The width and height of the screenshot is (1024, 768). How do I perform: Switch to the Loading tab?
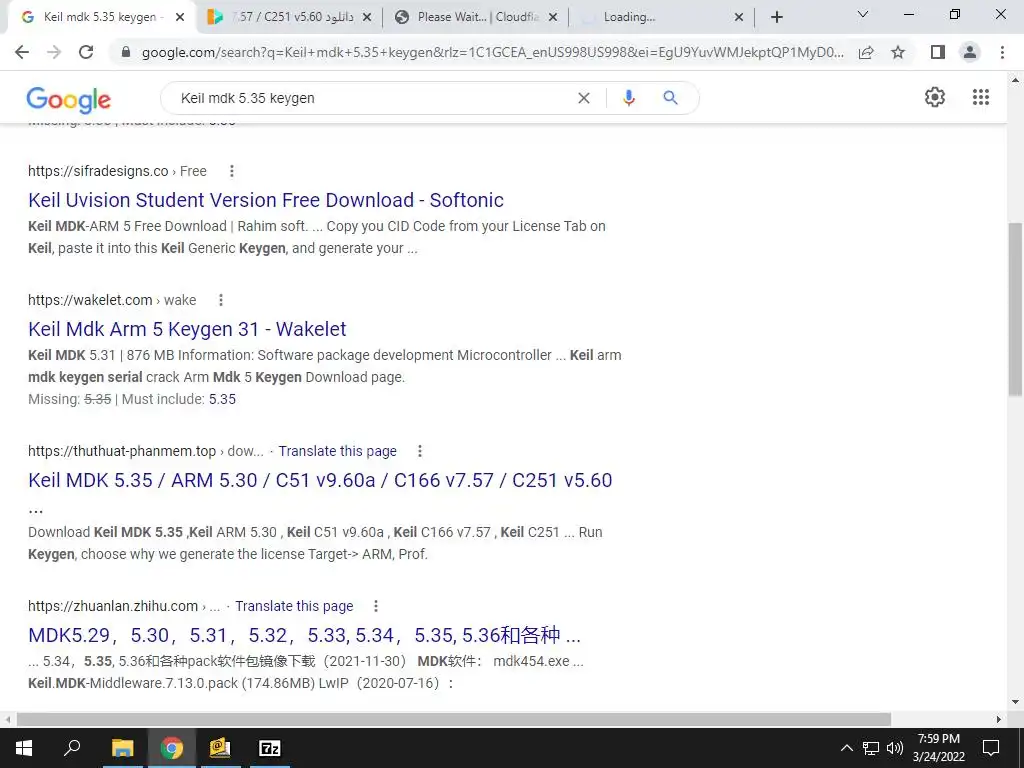pyautogui.click(x=660, y=17)
